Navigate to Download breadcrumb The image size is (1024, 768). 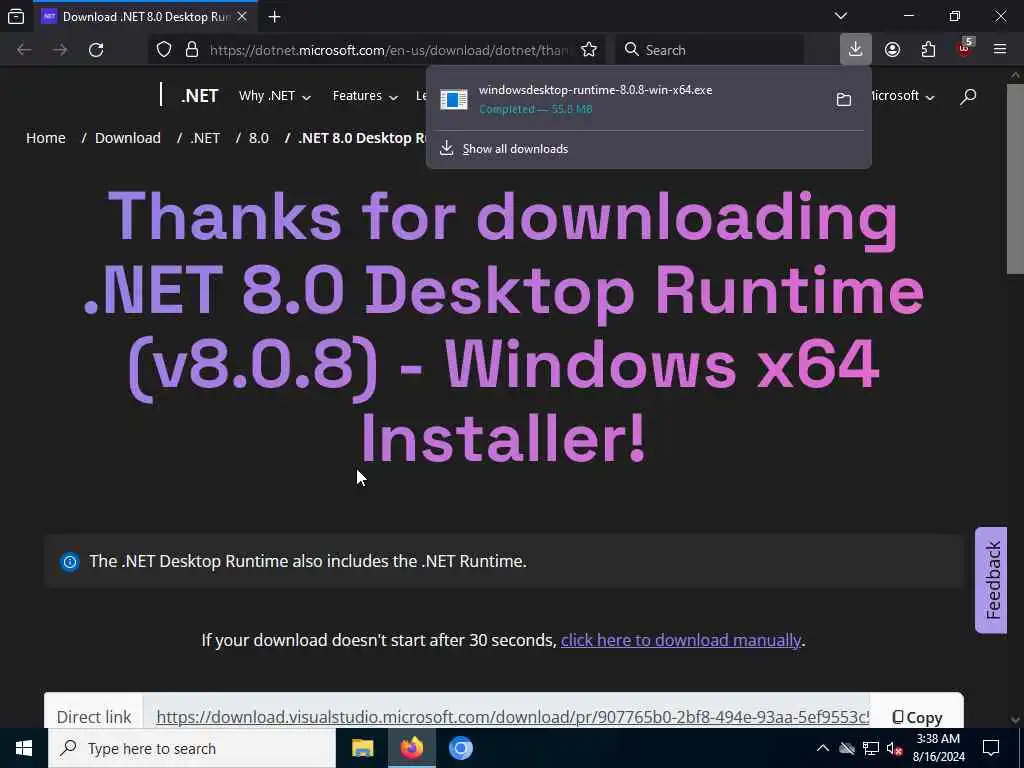click(x=127, y=138)
